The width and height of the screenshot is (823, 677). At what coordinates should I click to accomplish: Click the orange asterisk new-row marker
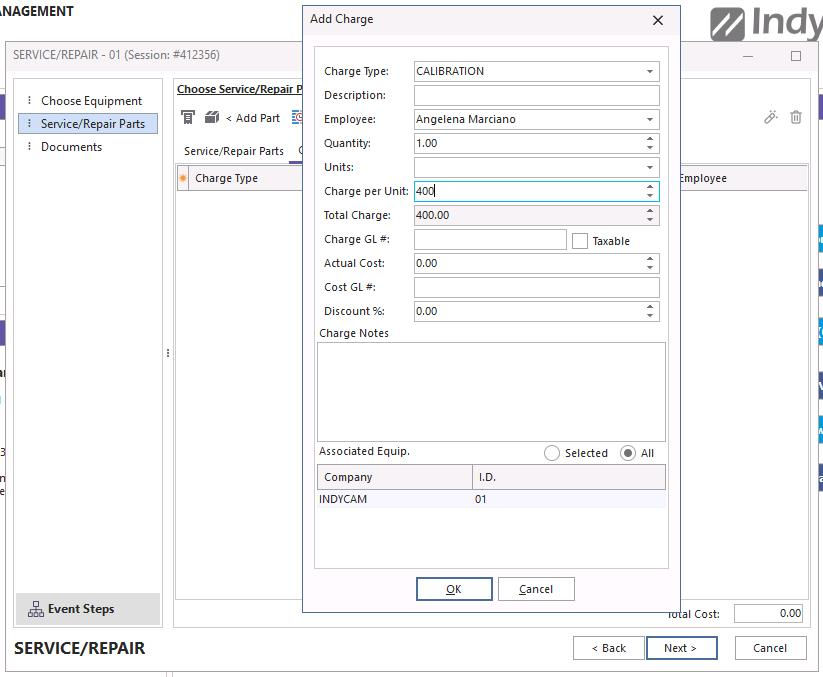click(183, 178)
